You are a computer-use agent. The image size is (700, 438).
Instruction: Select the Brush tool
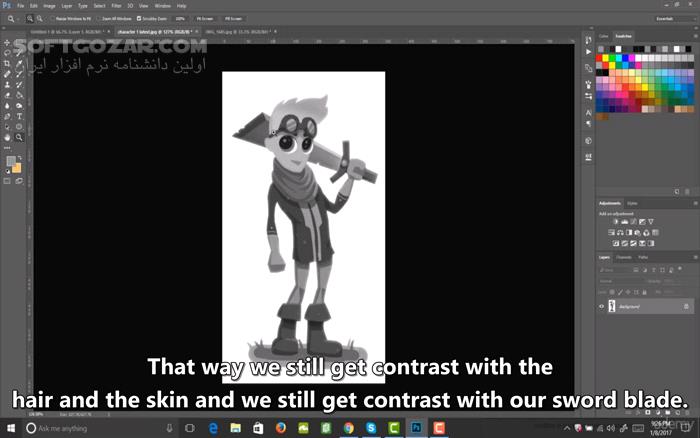click(19, 74)
